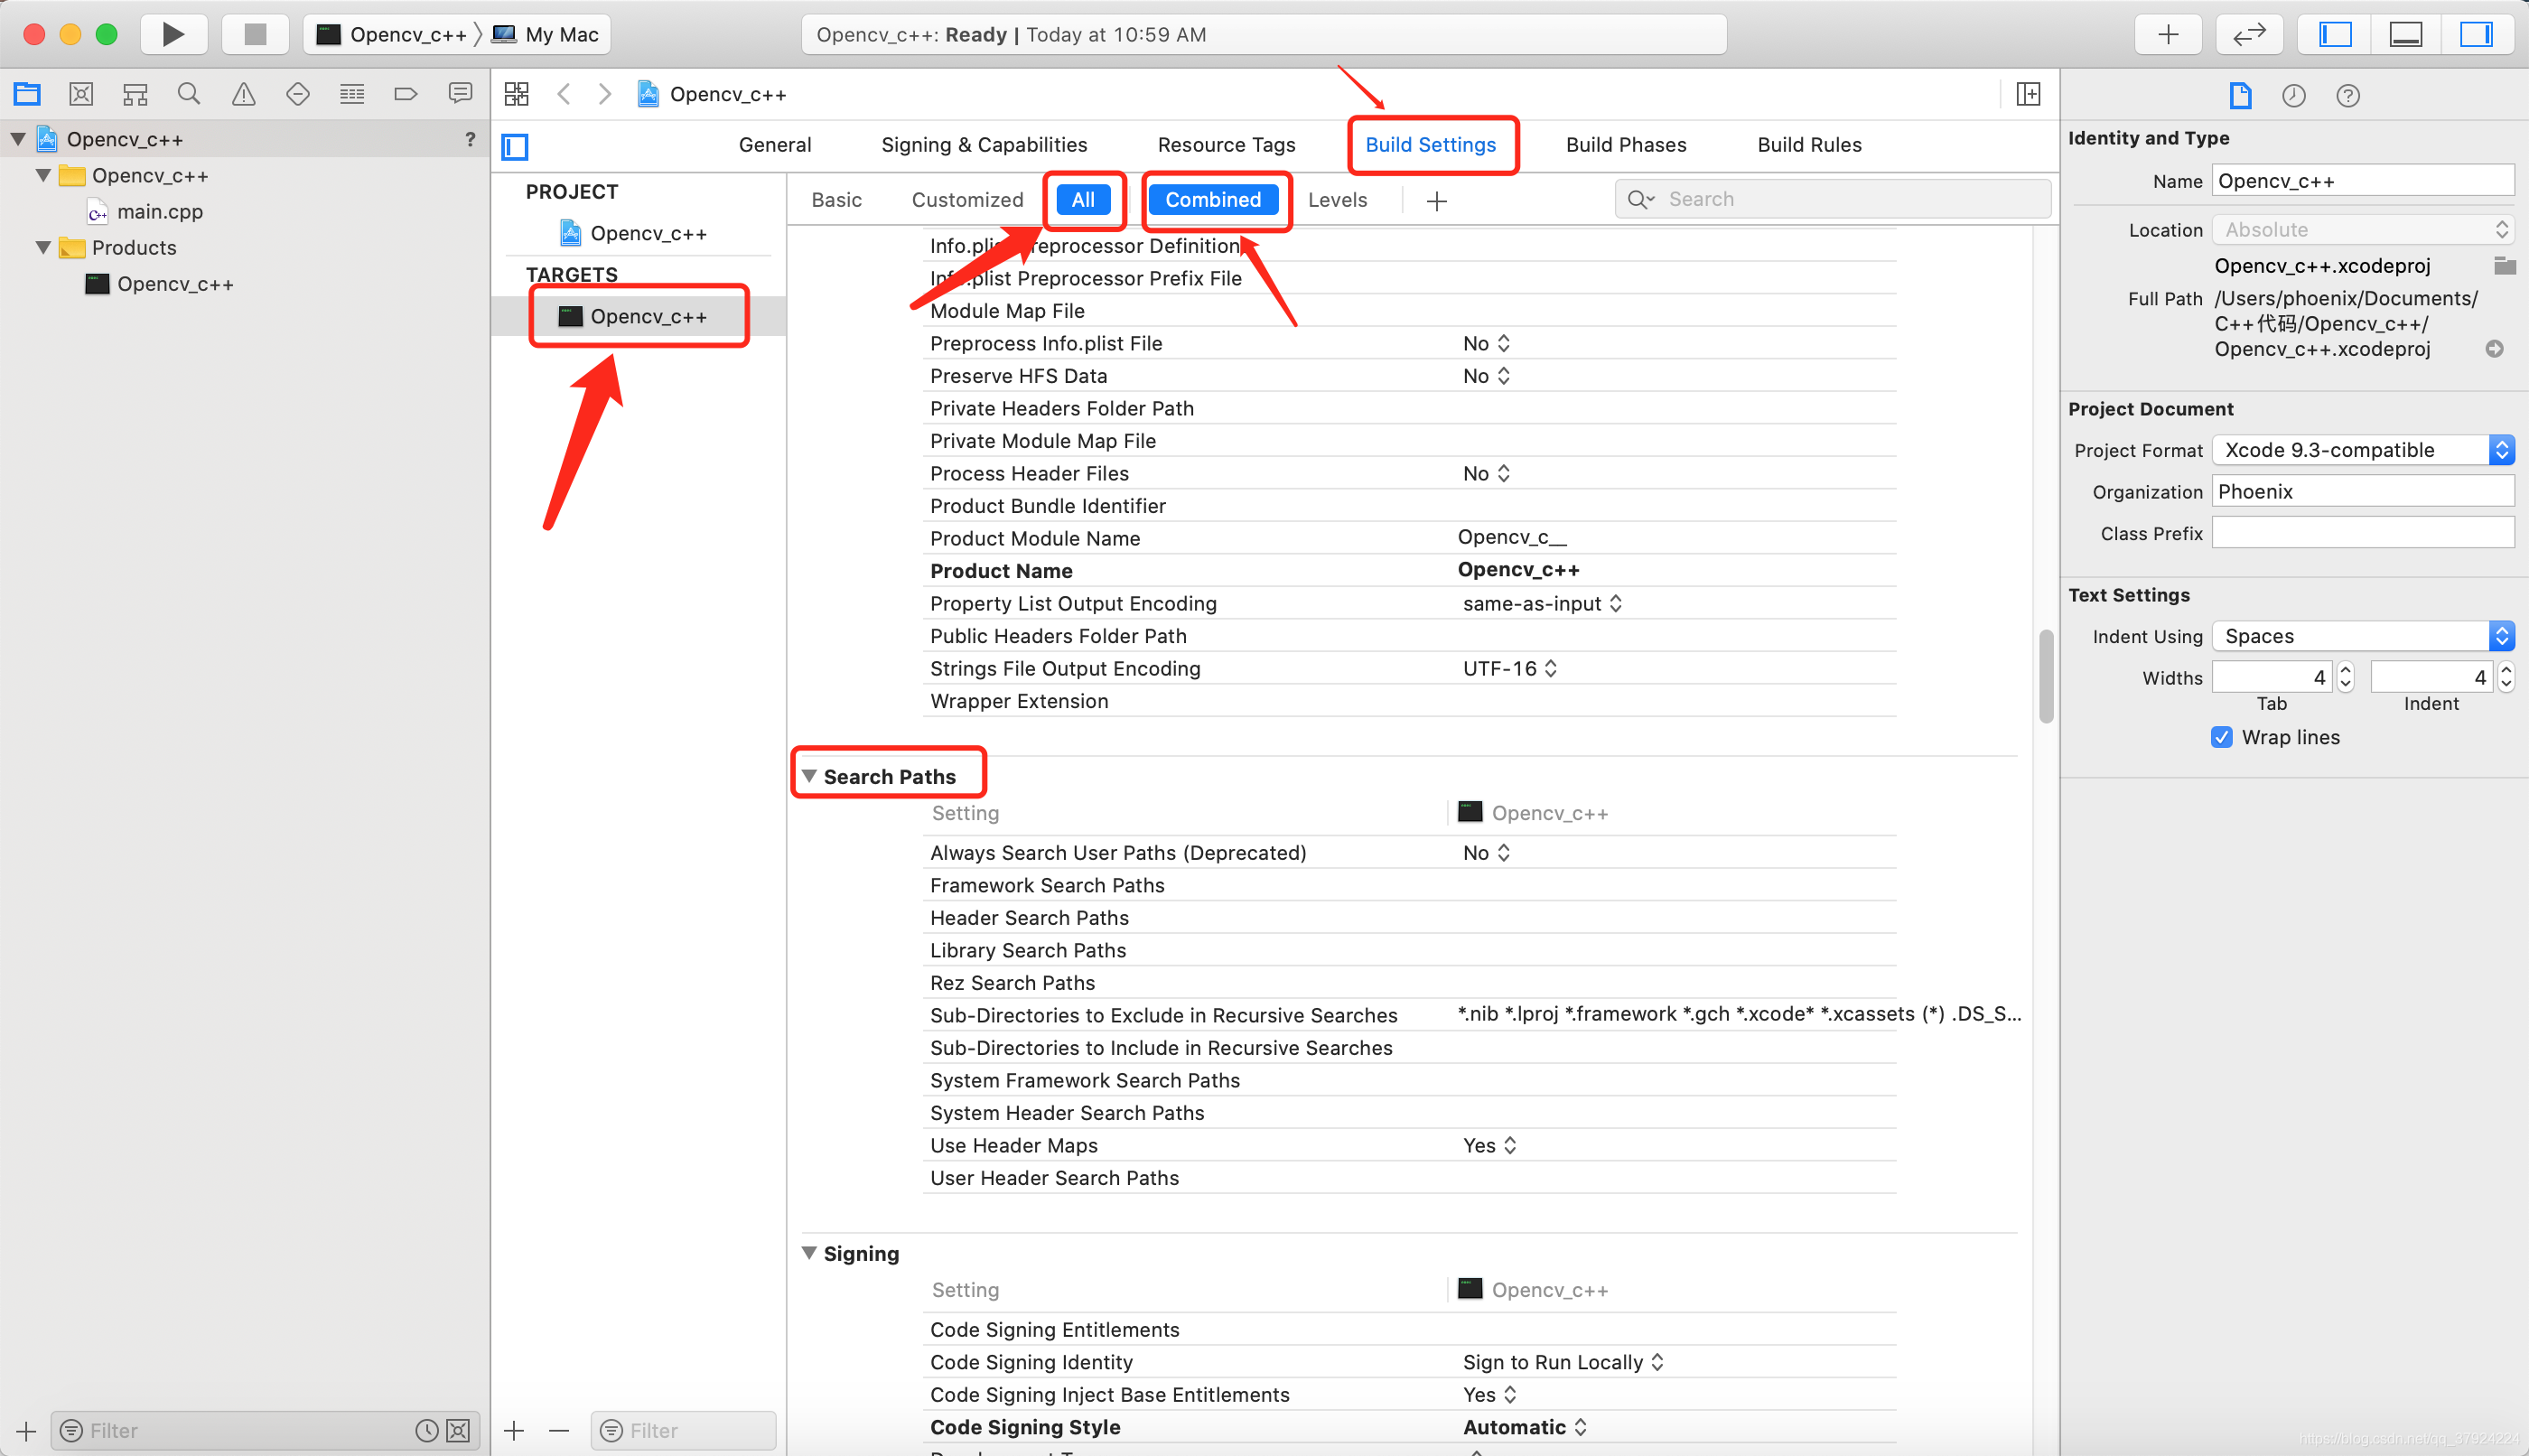Viewport: 2529px width, 1456px height.
Task: Open the Breakpoint navigator icon
Action: (406, 94)
